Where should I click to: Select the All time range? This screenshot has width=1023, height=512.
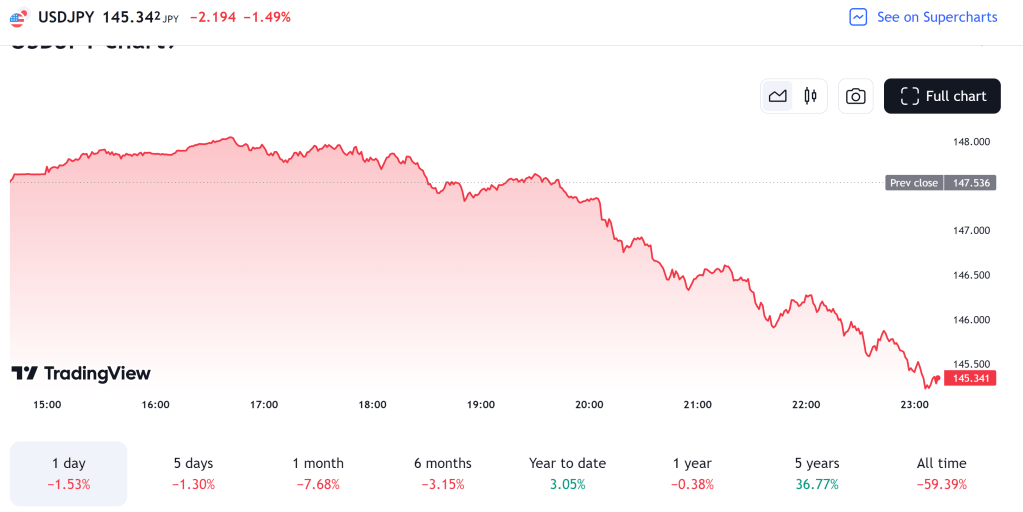[x=941, y=473]
